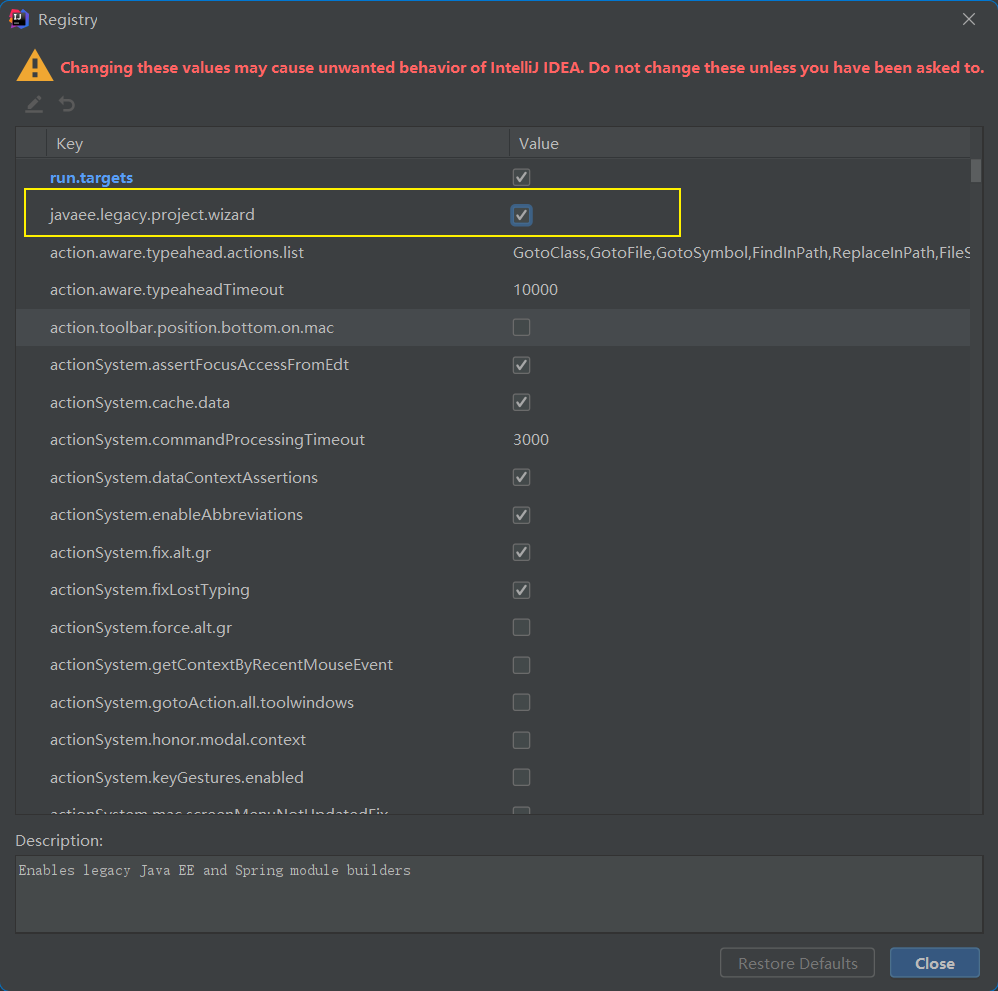Screen dimensions: 998x991
Task: Click the Description text area
Action: click(x=499, y=894)
